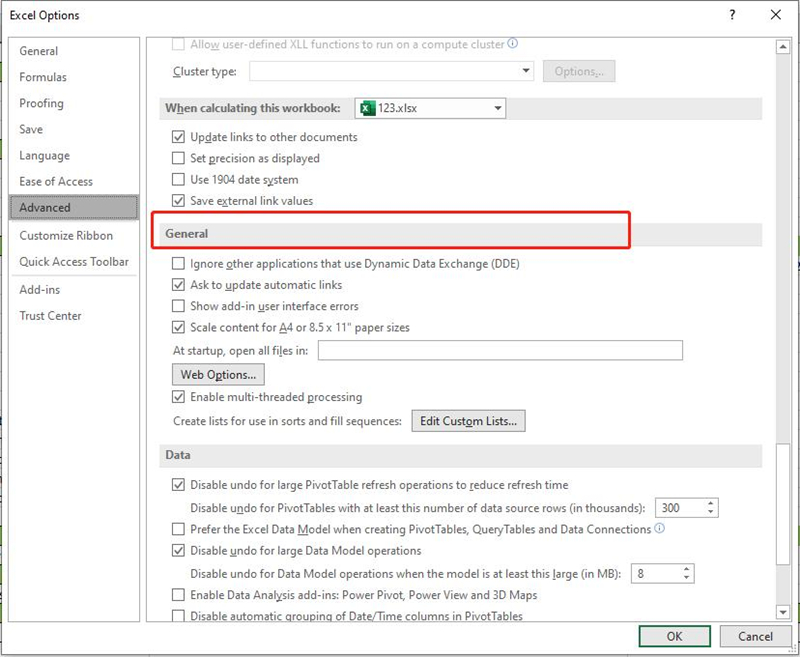Toggle Enable multi-threaded processing checkbox
The width and height of the screenshot is (800, 657).
[179, 397]
